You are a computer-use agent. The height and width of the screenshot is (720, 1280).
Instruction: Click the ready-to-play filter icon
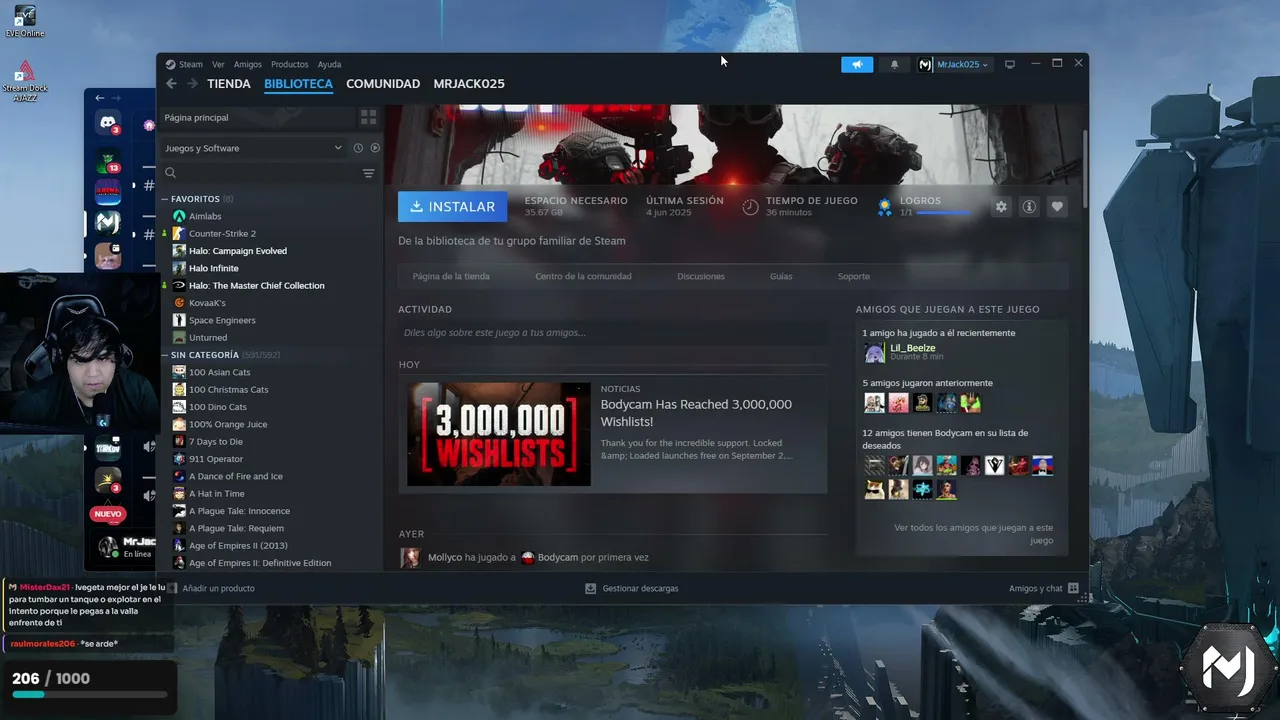375,148
